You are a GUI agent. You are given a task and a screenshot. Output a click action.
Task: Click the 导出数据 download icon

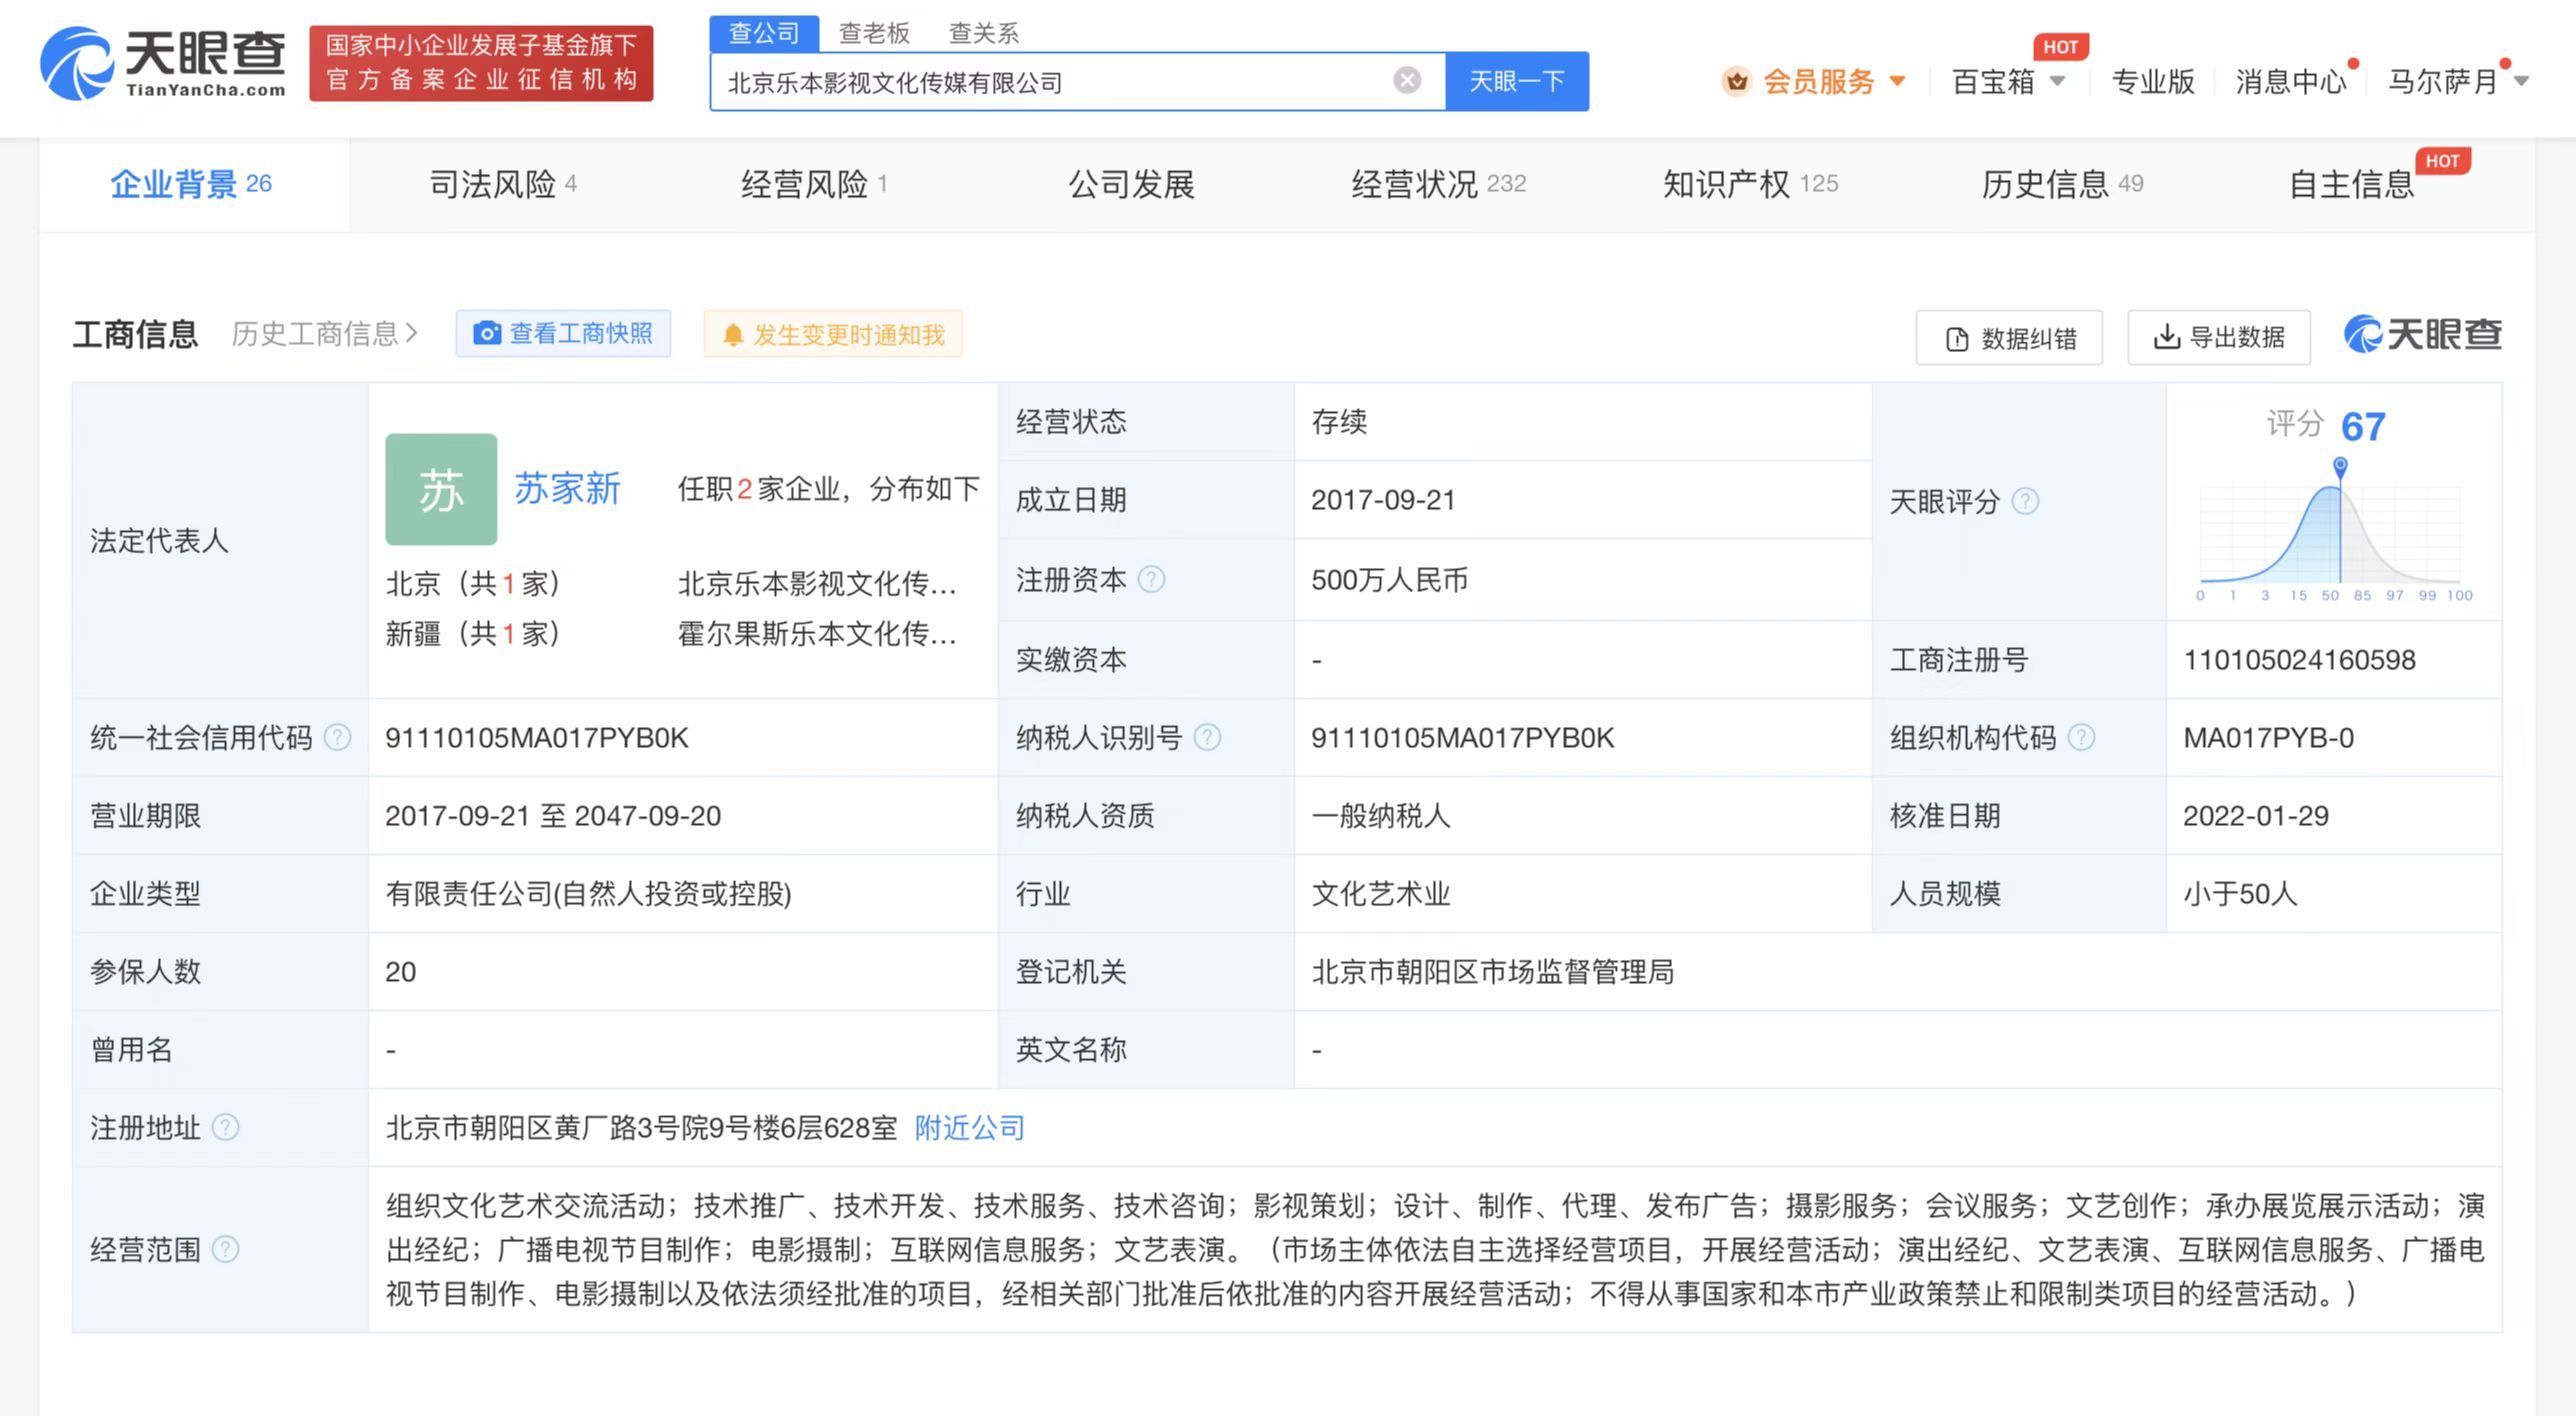tap(2168, 338)
